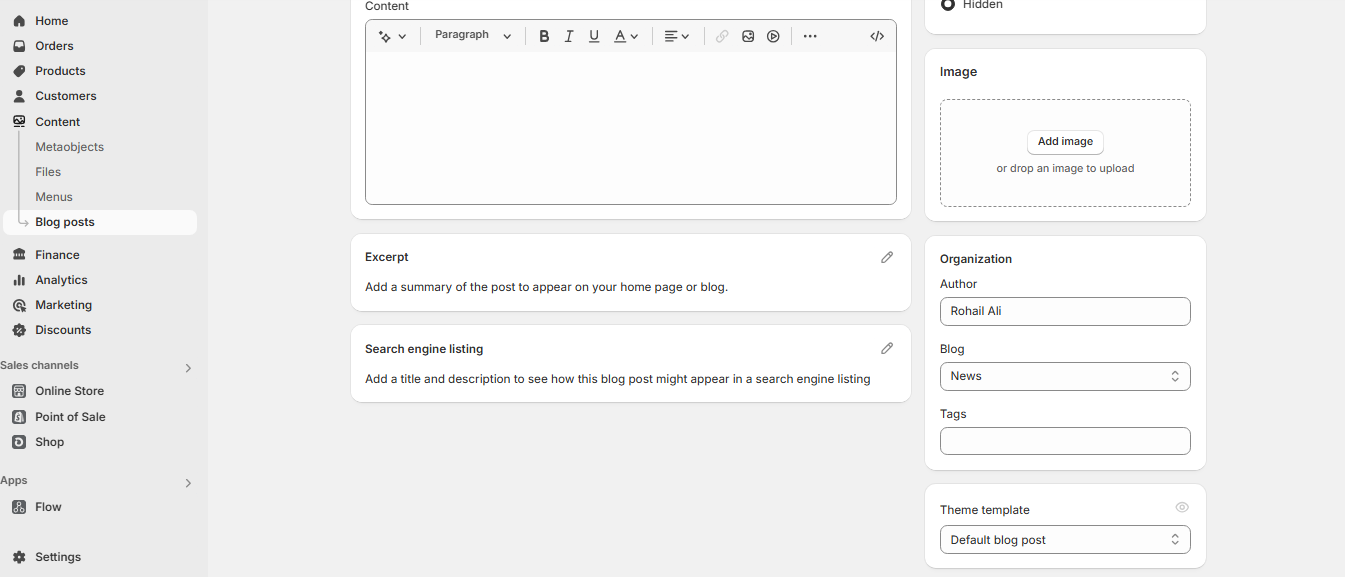The image size is (1345, 577).
Task: Toggle underline formatting in editor
Action: click(x=594, y=36)
